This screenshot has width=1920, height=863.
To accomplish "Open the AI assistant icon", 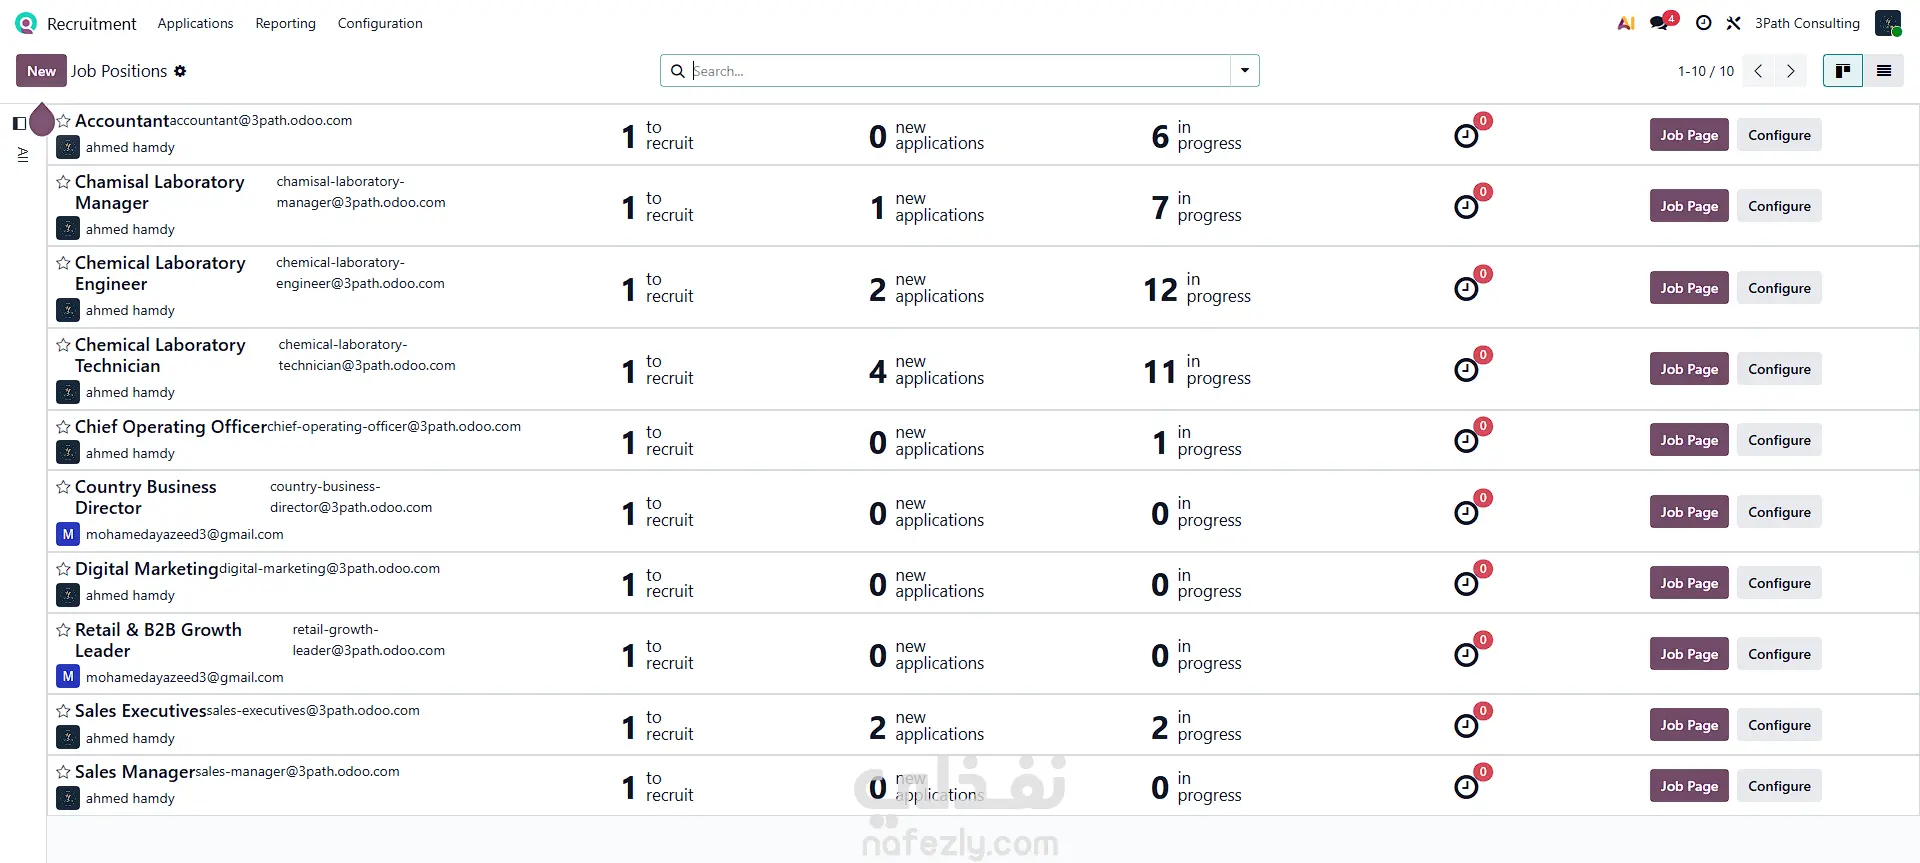I will [x=1626, y=23].
